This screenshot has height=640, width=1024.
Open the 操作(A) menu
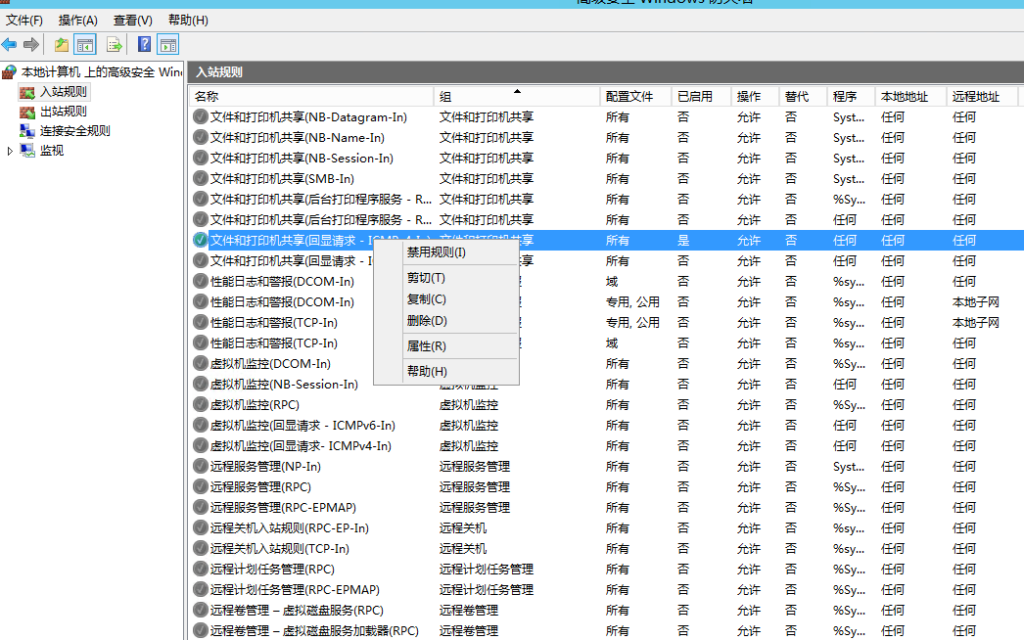[x=78, y=20]
